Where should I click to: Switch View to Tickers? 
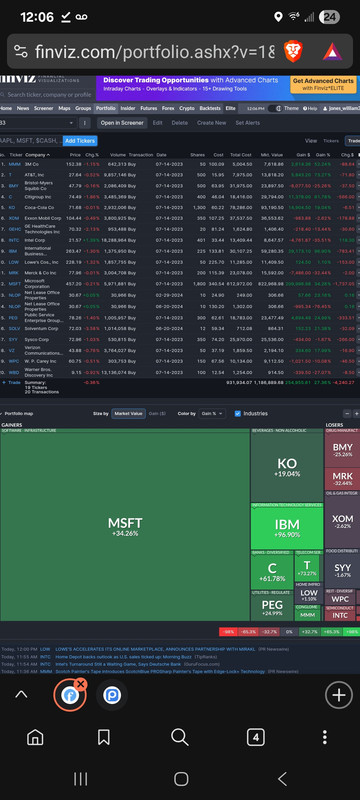pyautogui.click(x=331, y=141)
